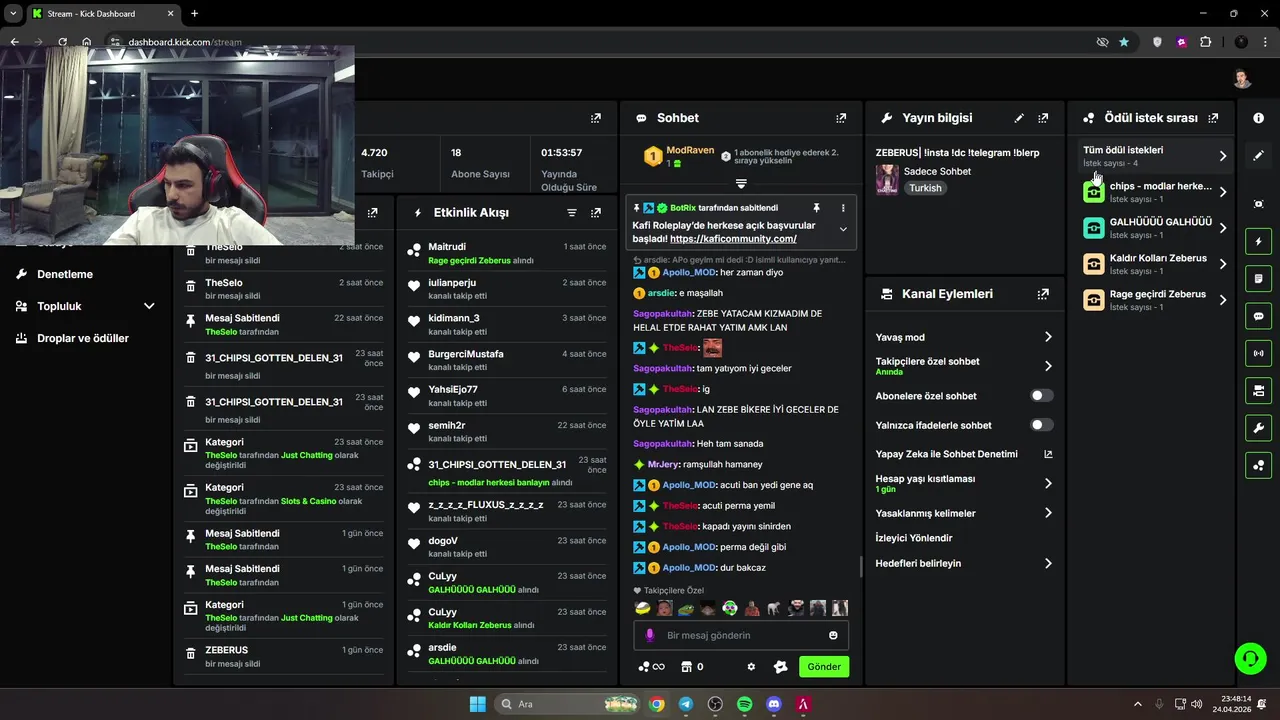Toggle Yalnızca ifadelerle sohbet switch
This screenshot has width=1280, height=720.
(1042, 425)
